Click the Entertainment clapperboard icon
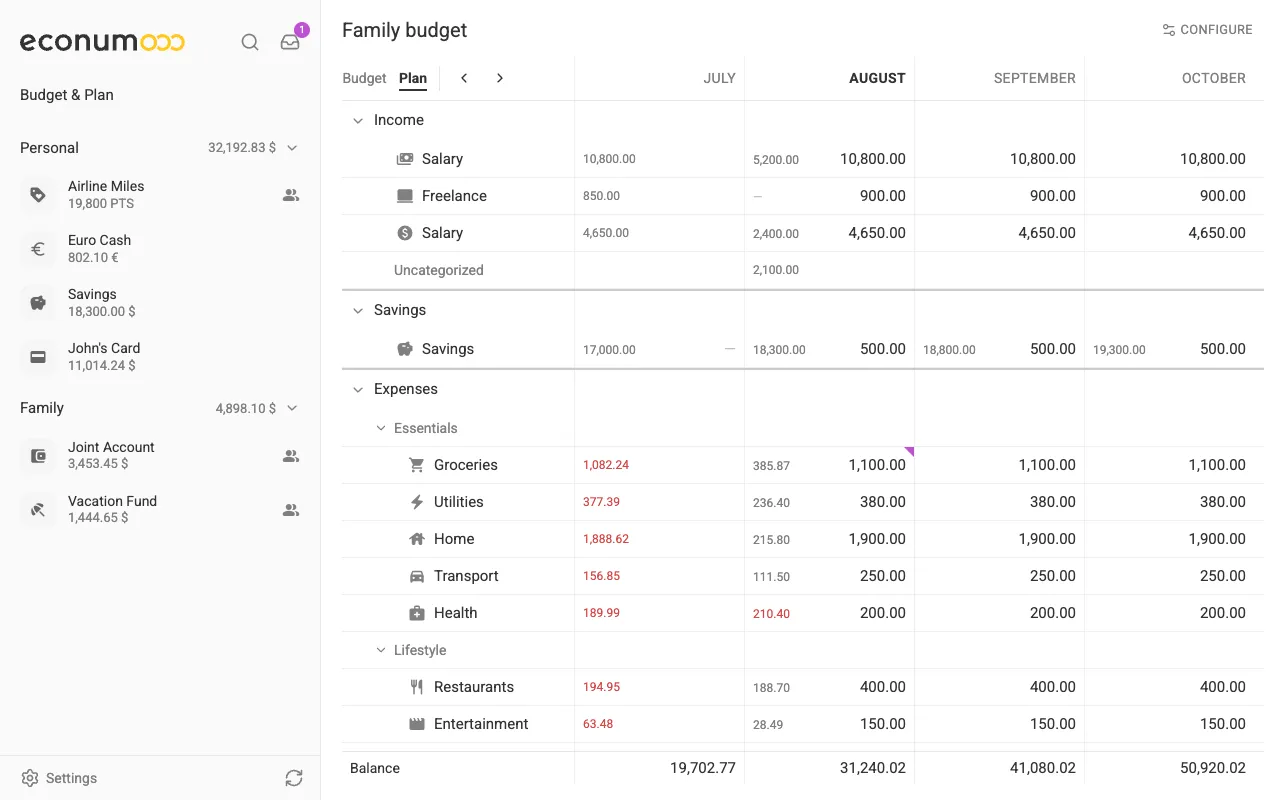The width and height of the screenshot is (1280, 800). point(417,724)
